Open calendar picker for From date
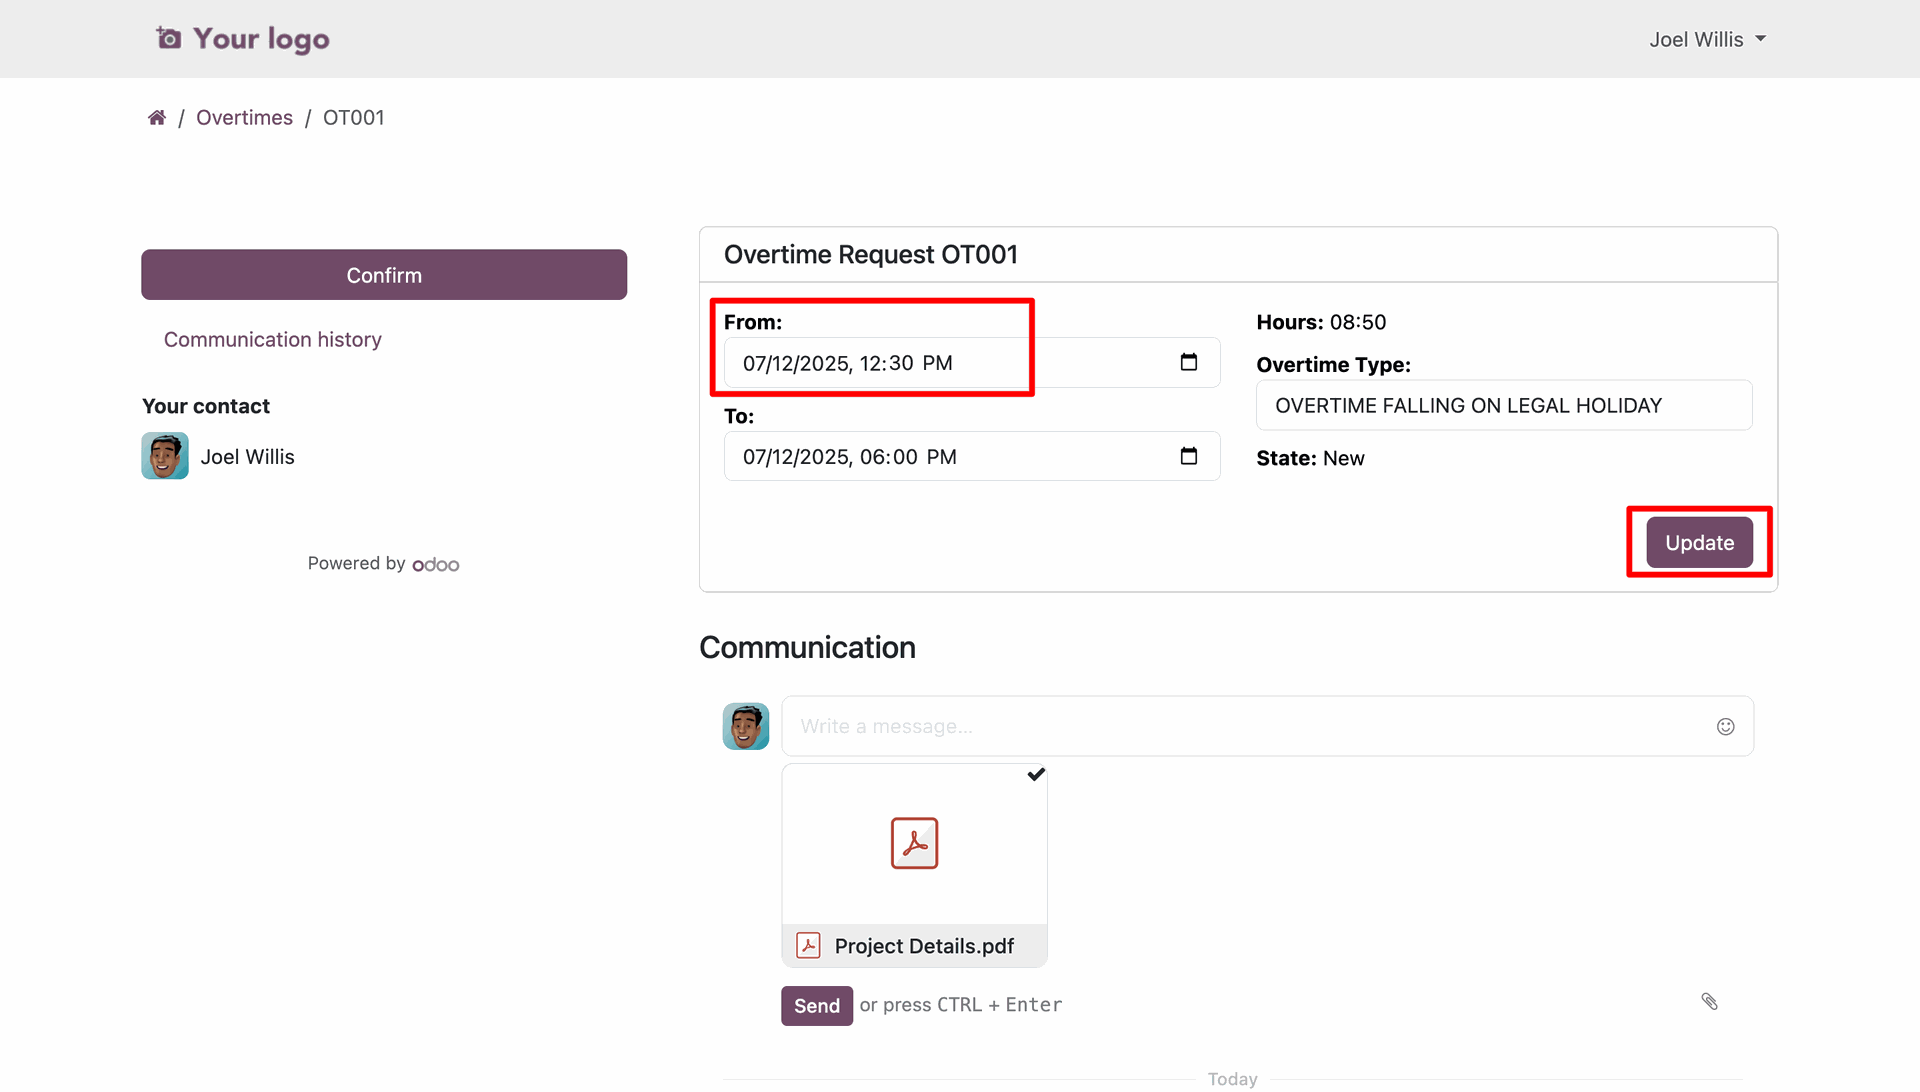 coord(1188,362)
